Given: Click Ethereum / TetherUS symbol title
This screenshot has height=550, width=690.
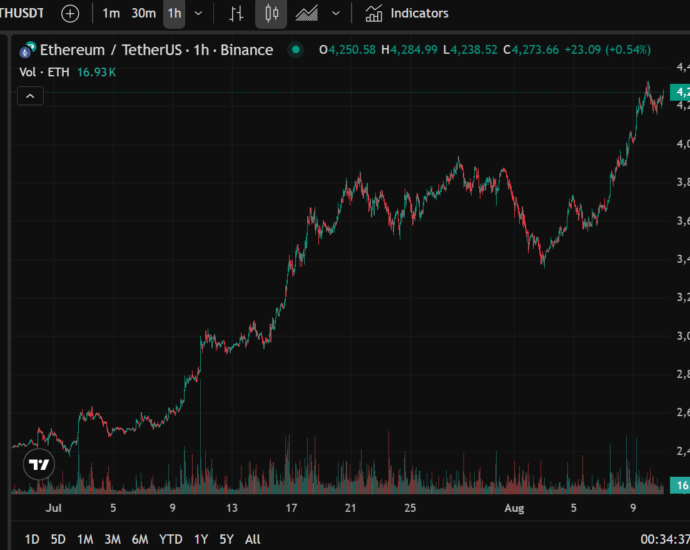Looking at the screenshot, I should pyautogui.click(x=156, y=50).
